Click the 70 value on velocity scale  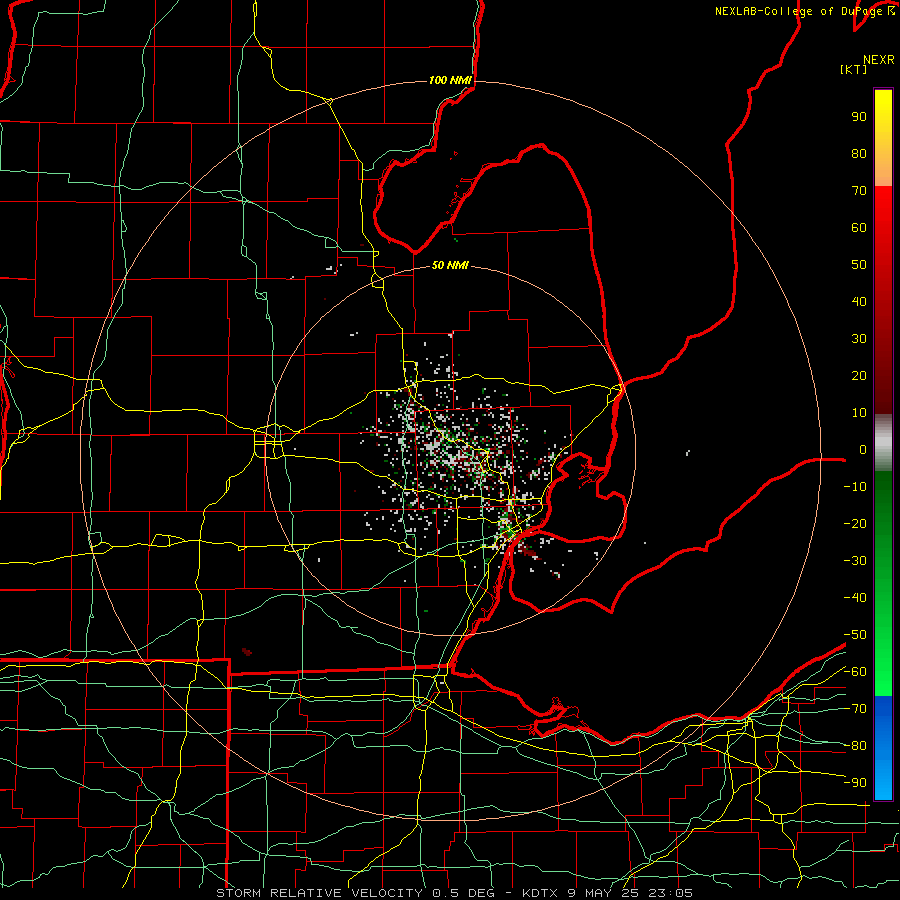(859, 191)
